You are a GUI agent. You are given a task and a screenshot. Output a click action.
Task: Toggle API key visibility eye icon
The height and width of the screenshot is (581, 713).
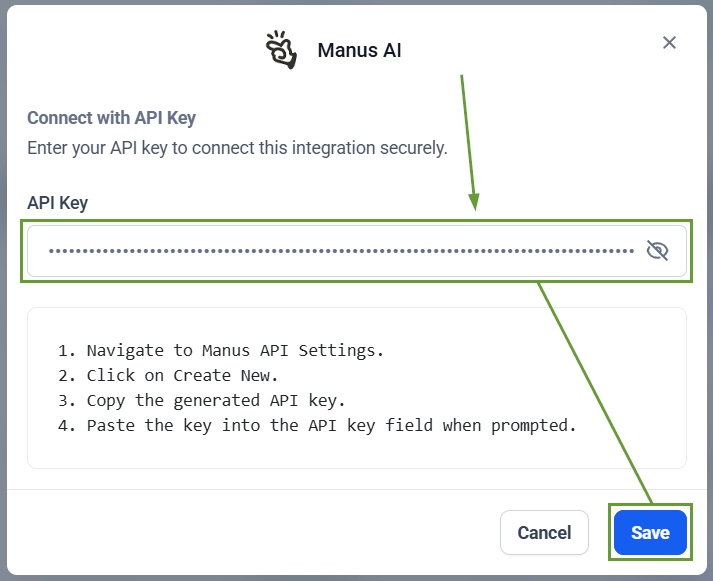[657, 251]
